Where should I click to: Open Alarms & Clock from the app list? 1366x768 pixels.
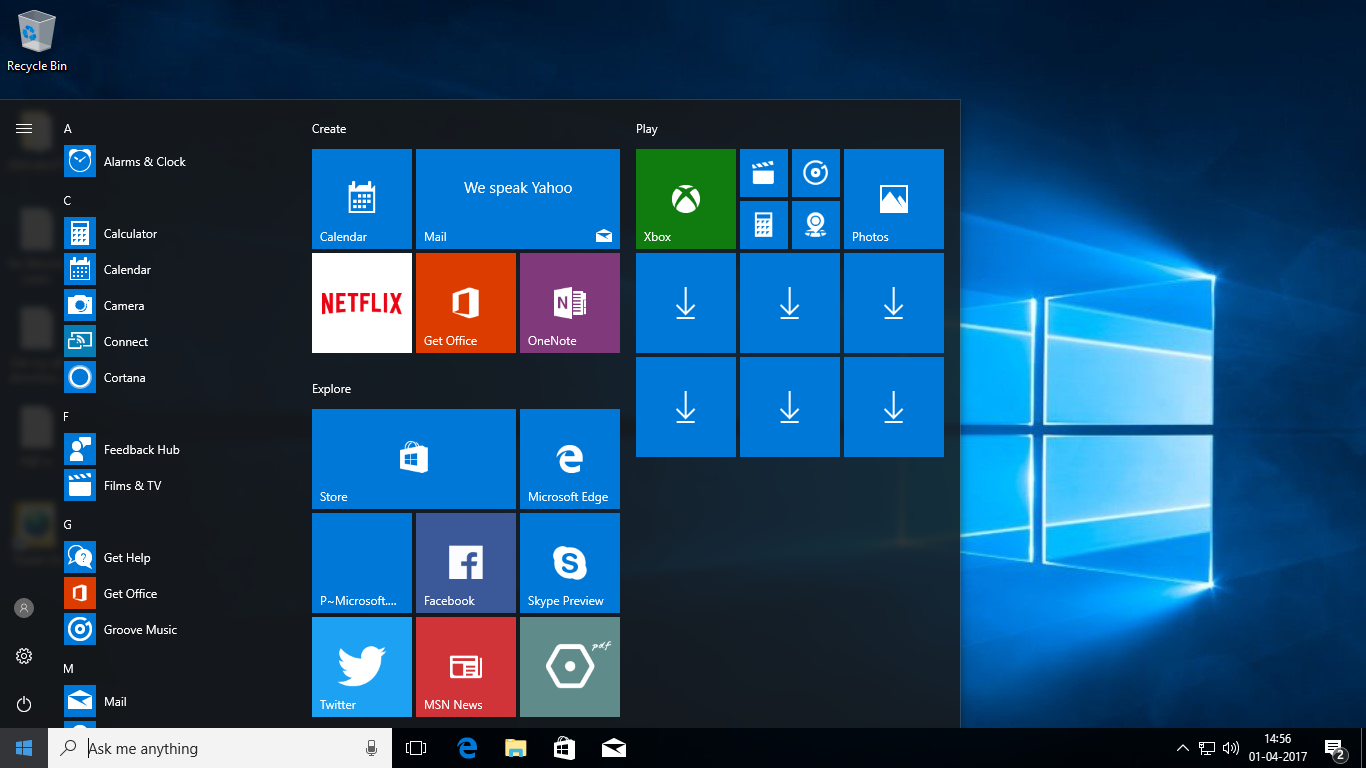point(180,161)
